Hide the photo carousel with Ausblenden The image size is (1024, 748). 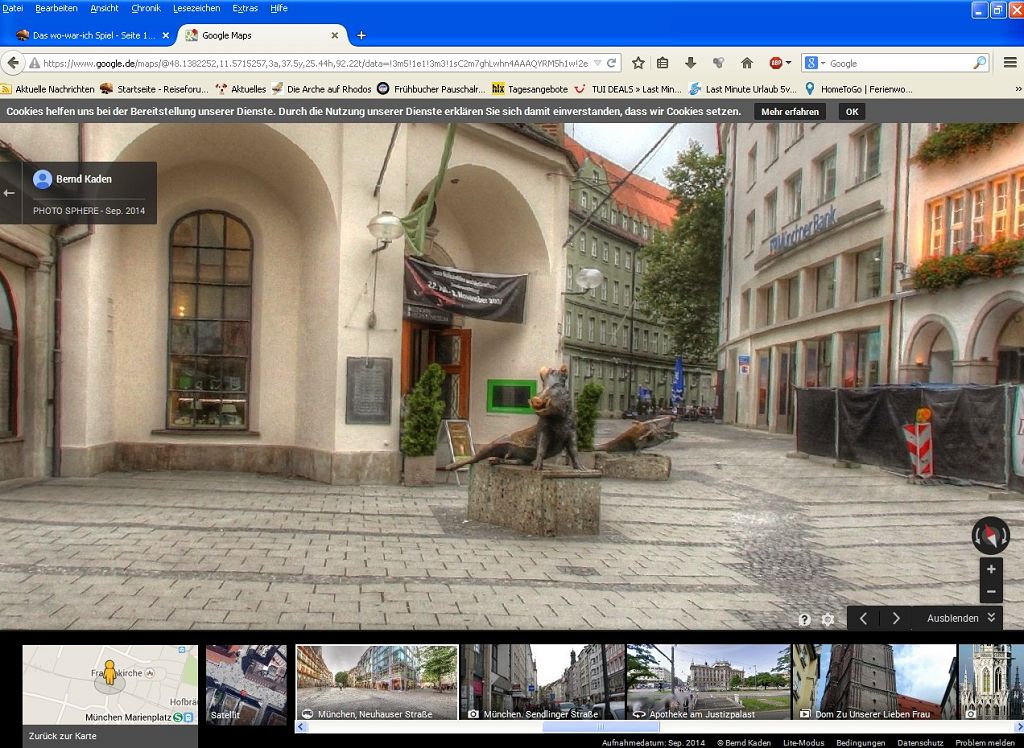click(961, 618)
